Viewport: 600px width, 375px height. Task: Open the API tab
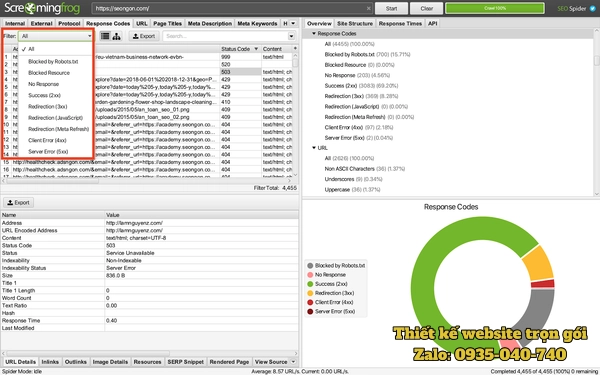click(x=432, y=23)
